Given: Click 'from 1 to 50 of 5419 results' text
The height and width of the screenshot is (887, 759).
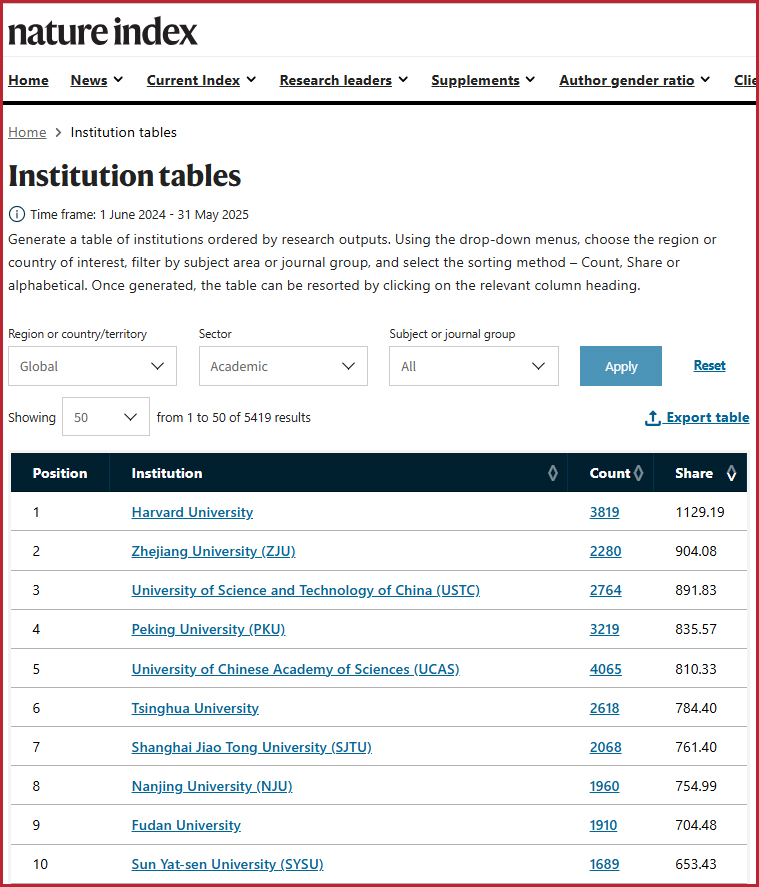Looking at the screenshot, I should 234,417.
